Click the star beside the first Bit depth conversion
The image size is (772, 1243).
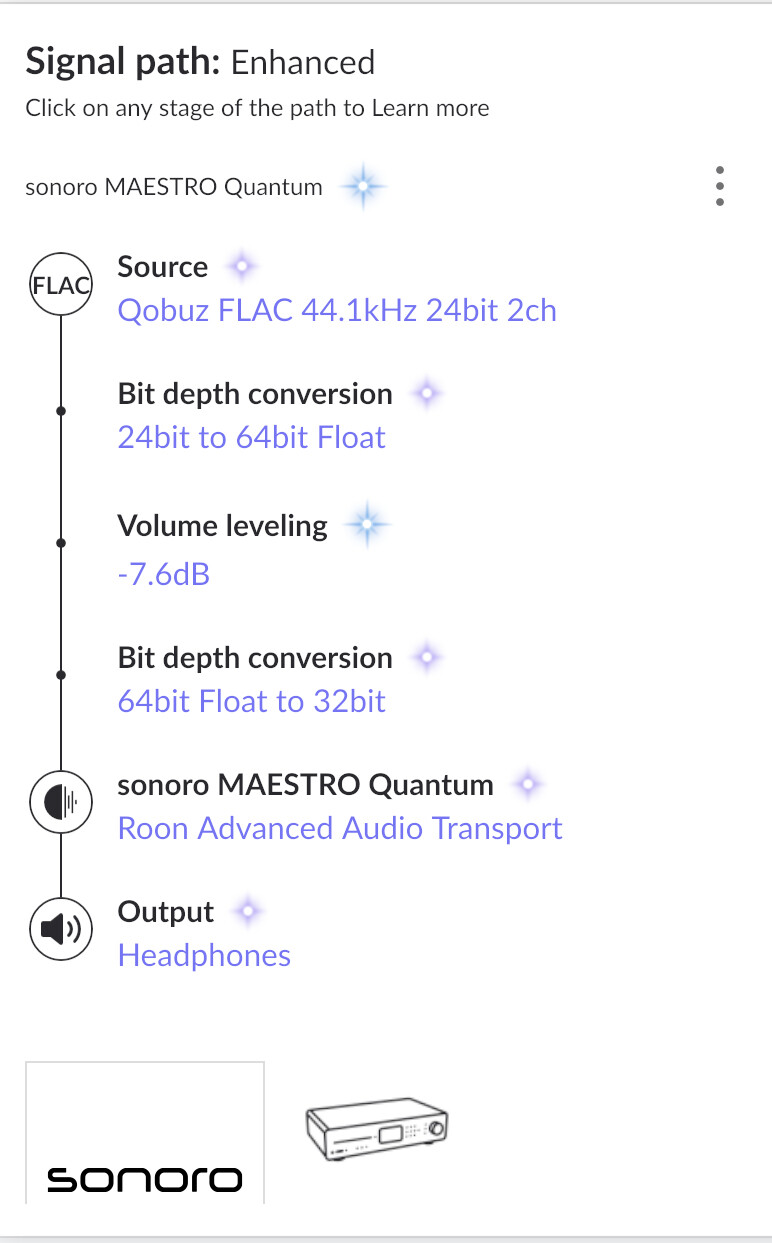pos(426,394)
